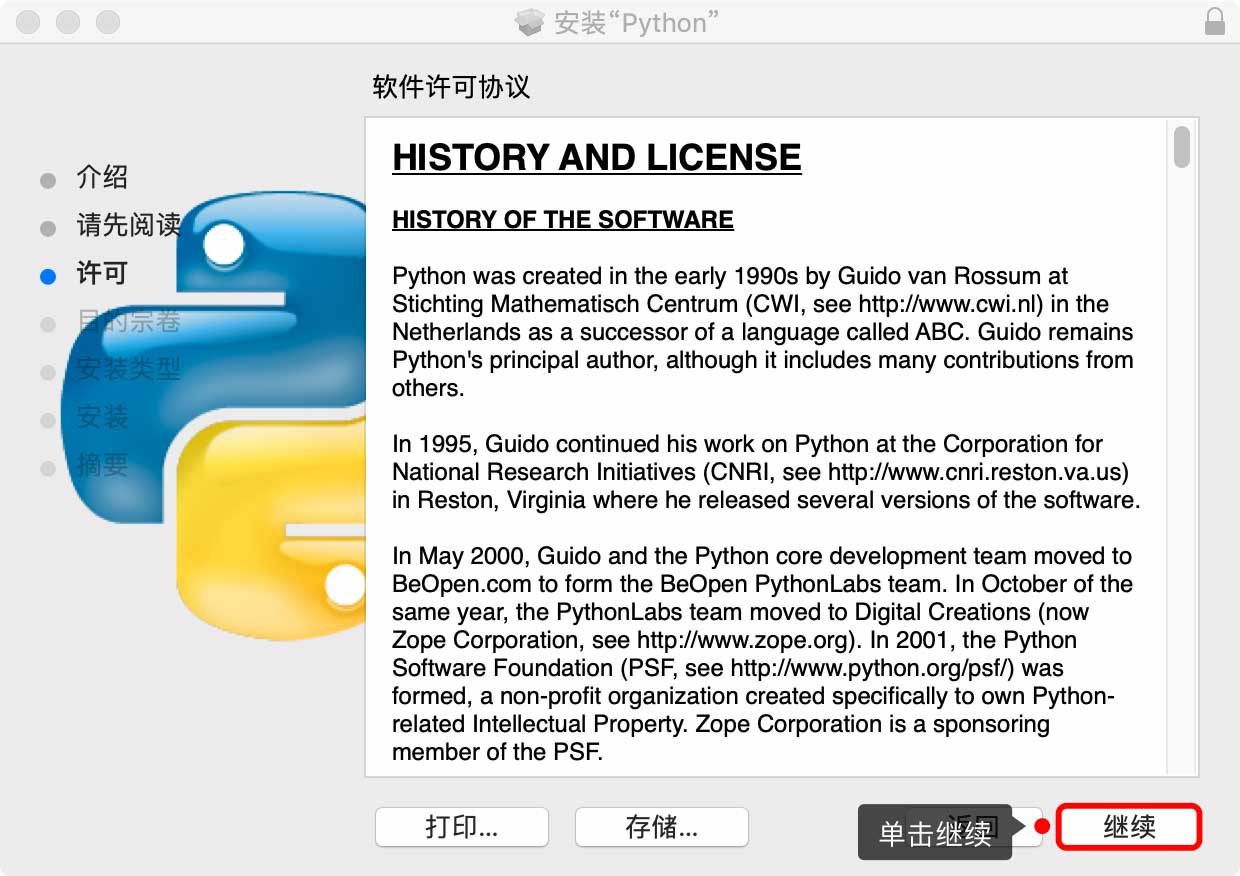Click the red dot beside the 继续 button
This screenshot has width=1240, height=876.
coord(1042,827)
